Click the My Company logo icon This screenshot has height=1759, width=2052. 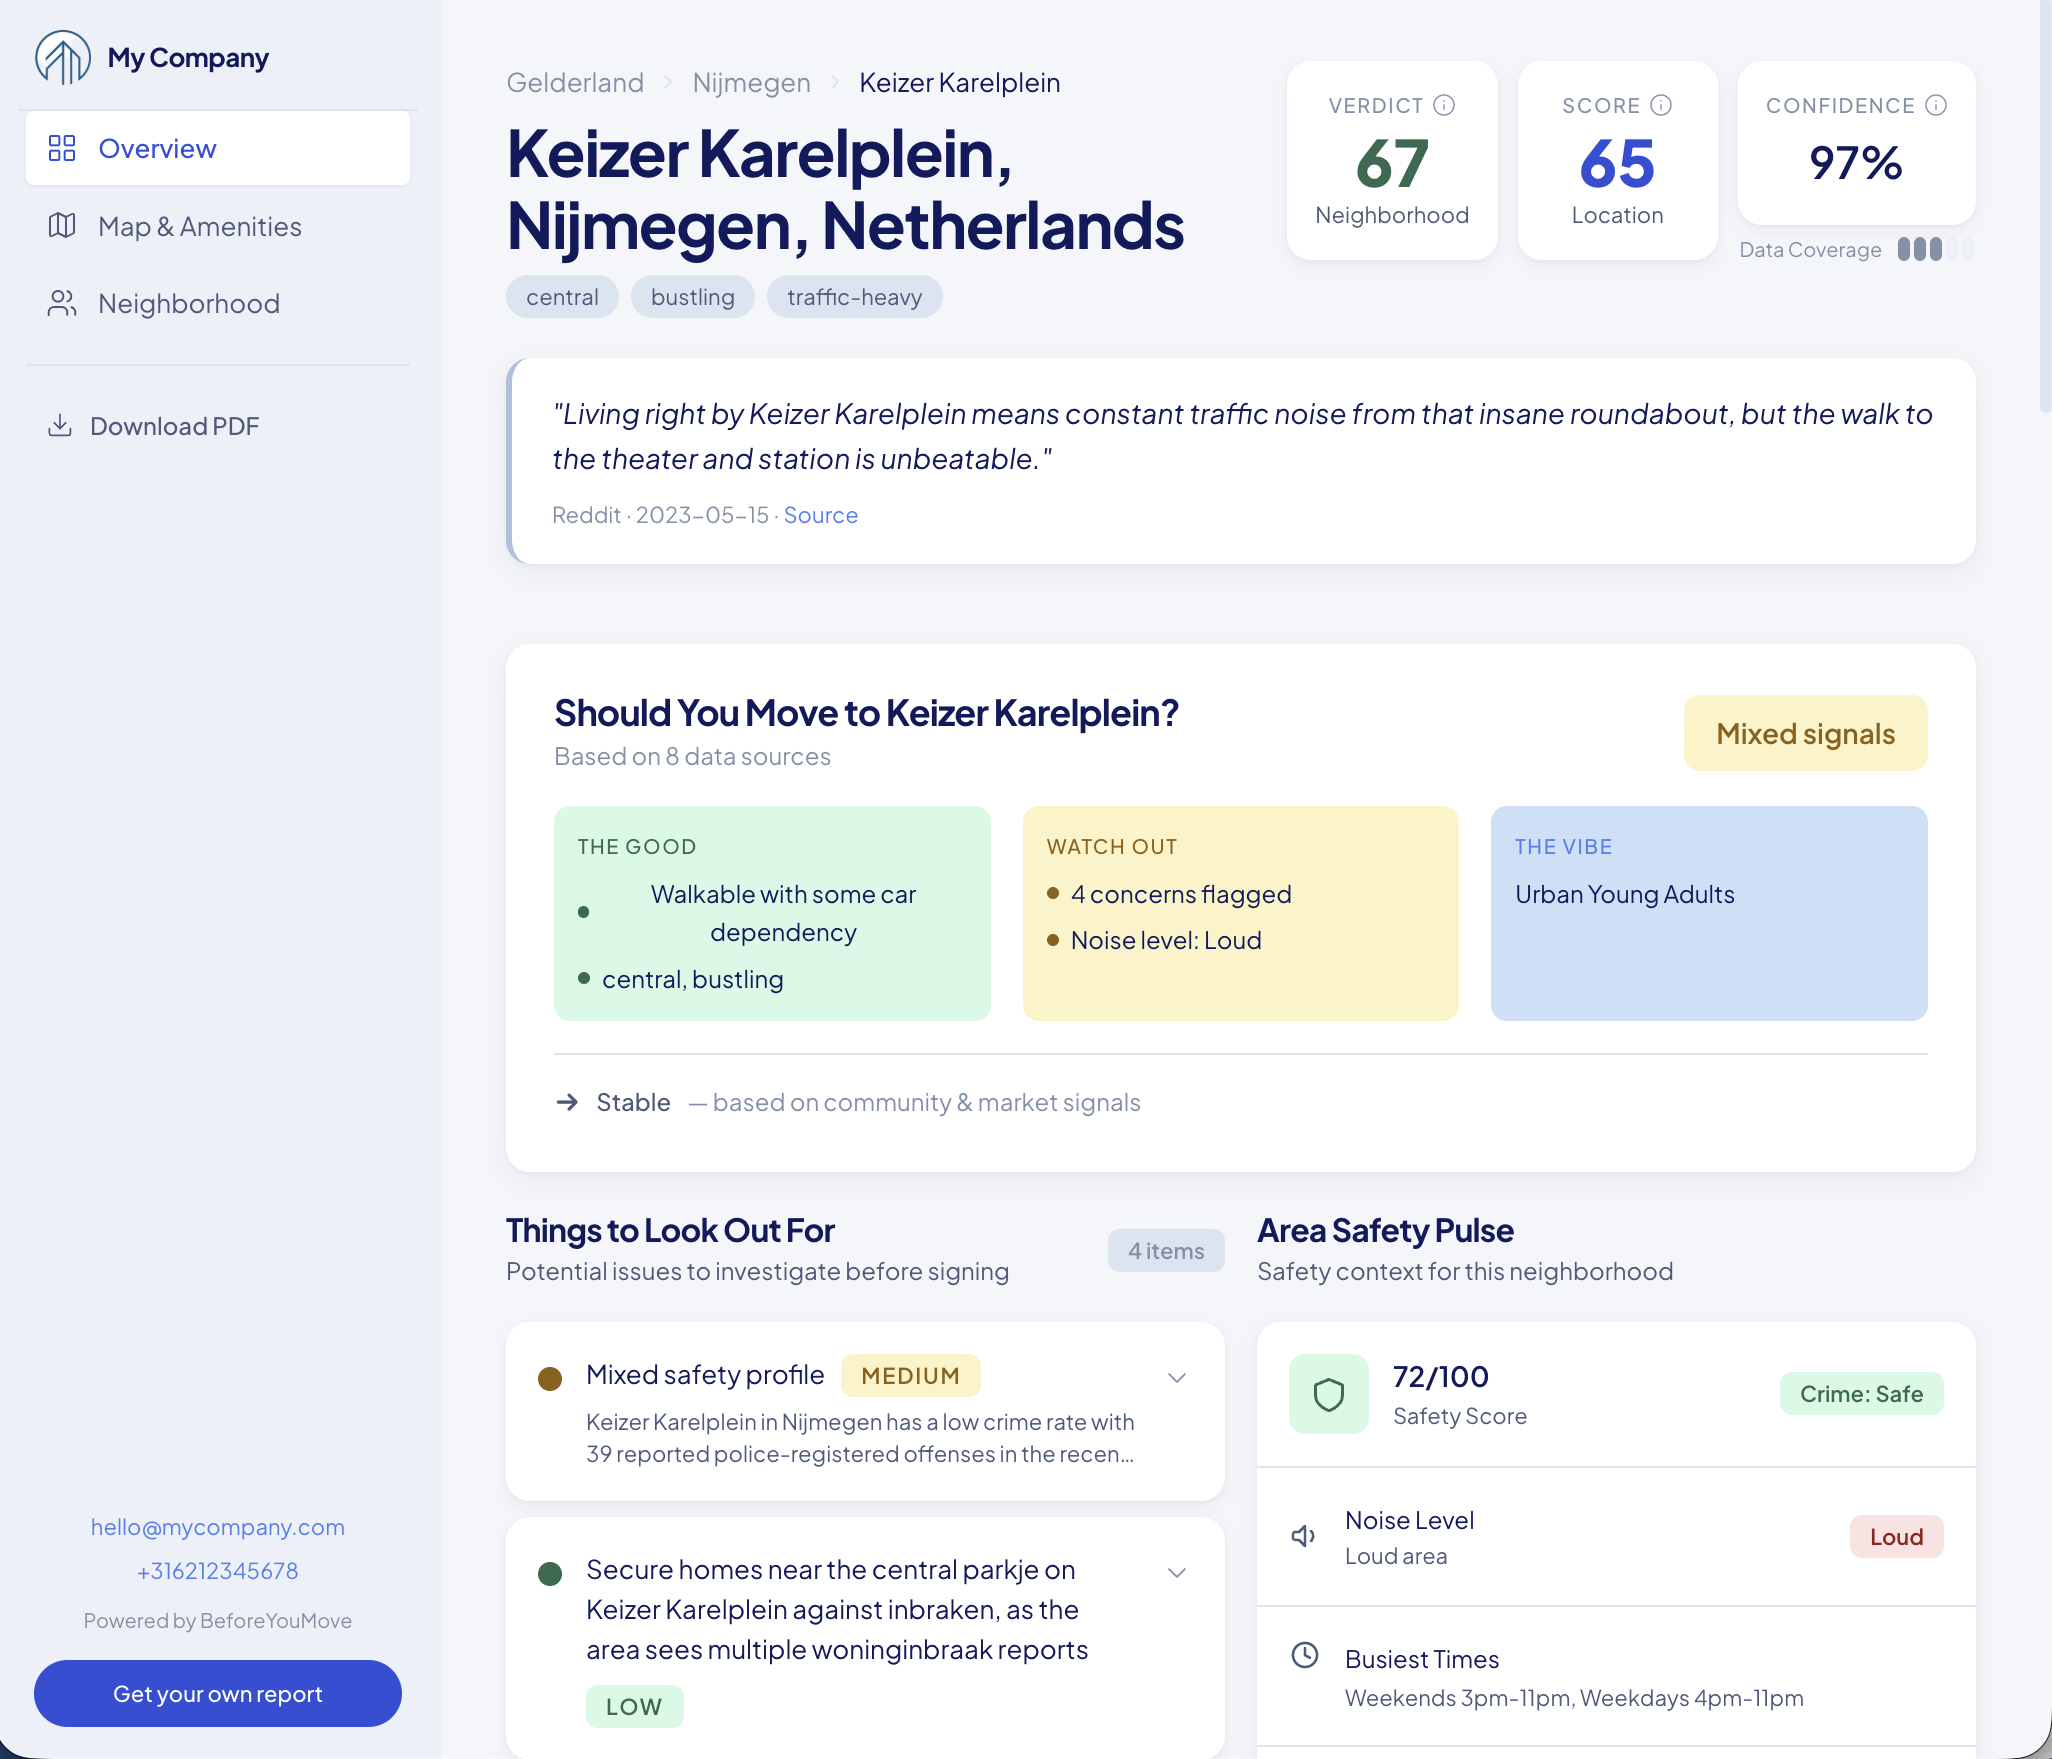[63, 57]
